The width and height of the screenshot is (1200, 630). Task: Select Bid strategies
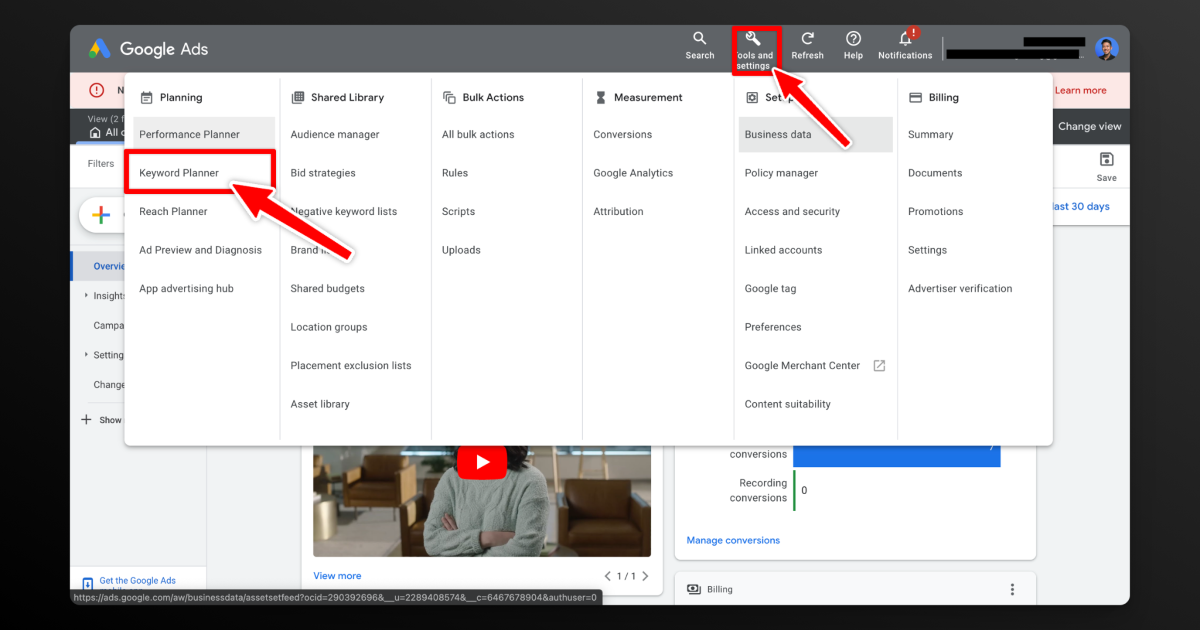point(323,173)
